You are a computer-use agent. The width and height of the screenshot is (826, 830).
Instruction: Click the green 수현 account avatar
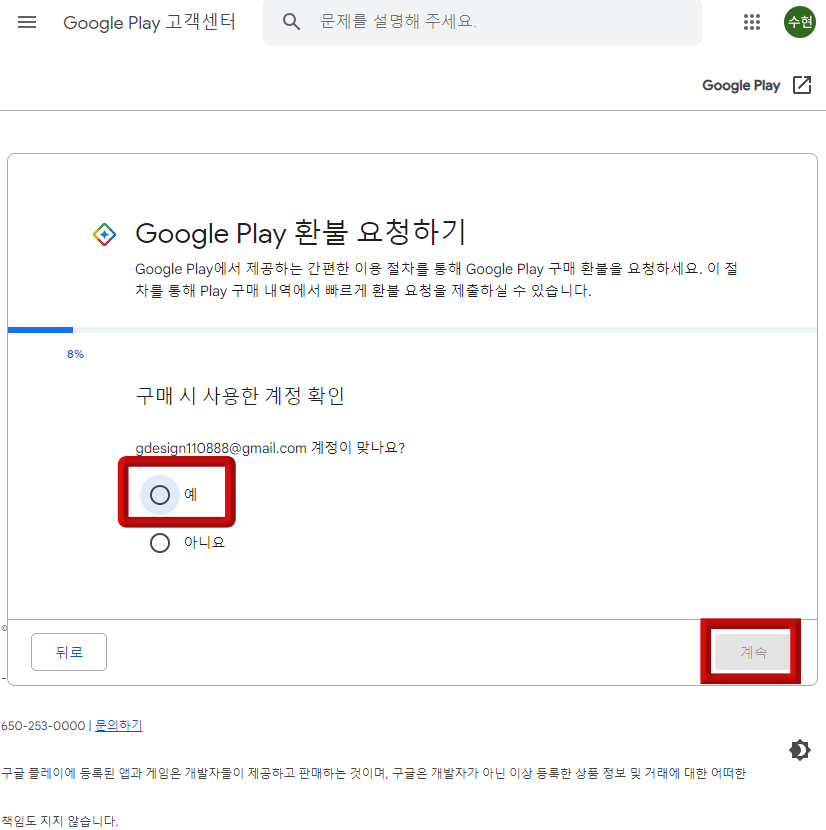click(x=799, y=21)
